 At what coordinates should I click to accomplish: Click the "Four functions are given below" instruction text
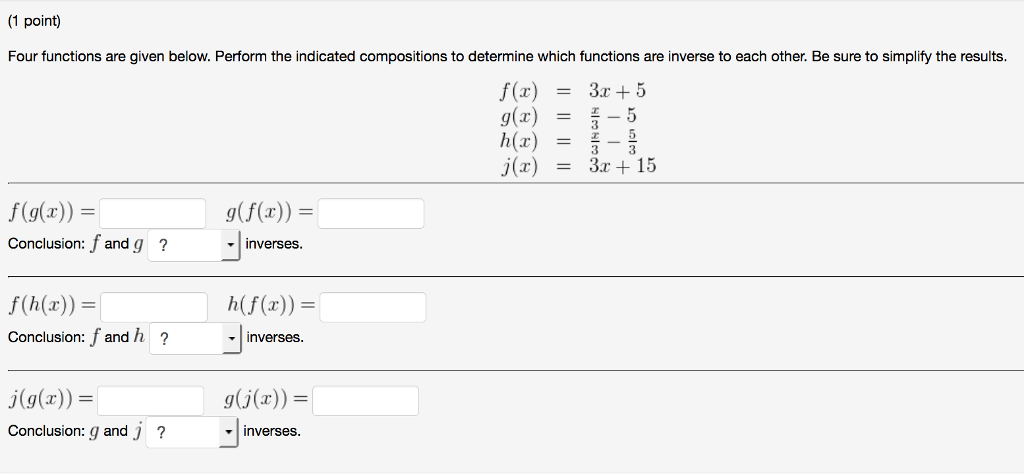pyautogui.click(x=507, y=57)
